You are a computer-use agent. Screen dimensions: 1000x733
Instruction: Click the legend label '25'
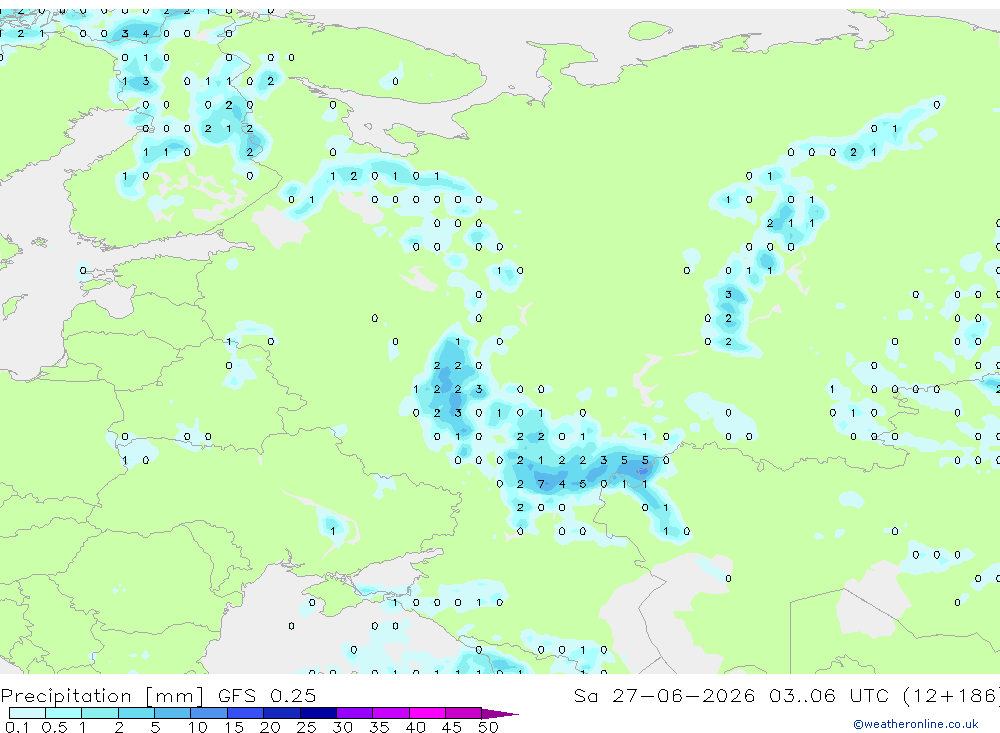306,727
